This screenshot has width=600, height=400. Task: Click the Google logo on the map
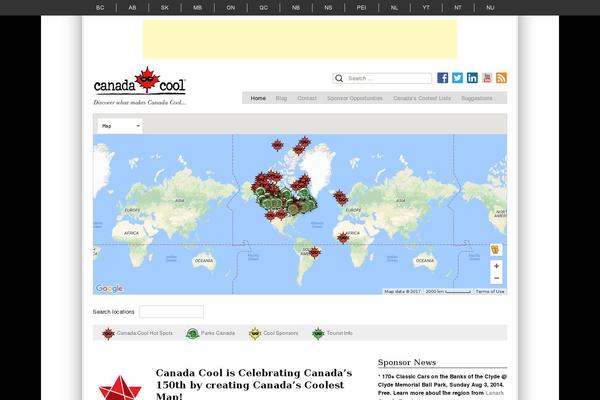click(x=109, y=288)
